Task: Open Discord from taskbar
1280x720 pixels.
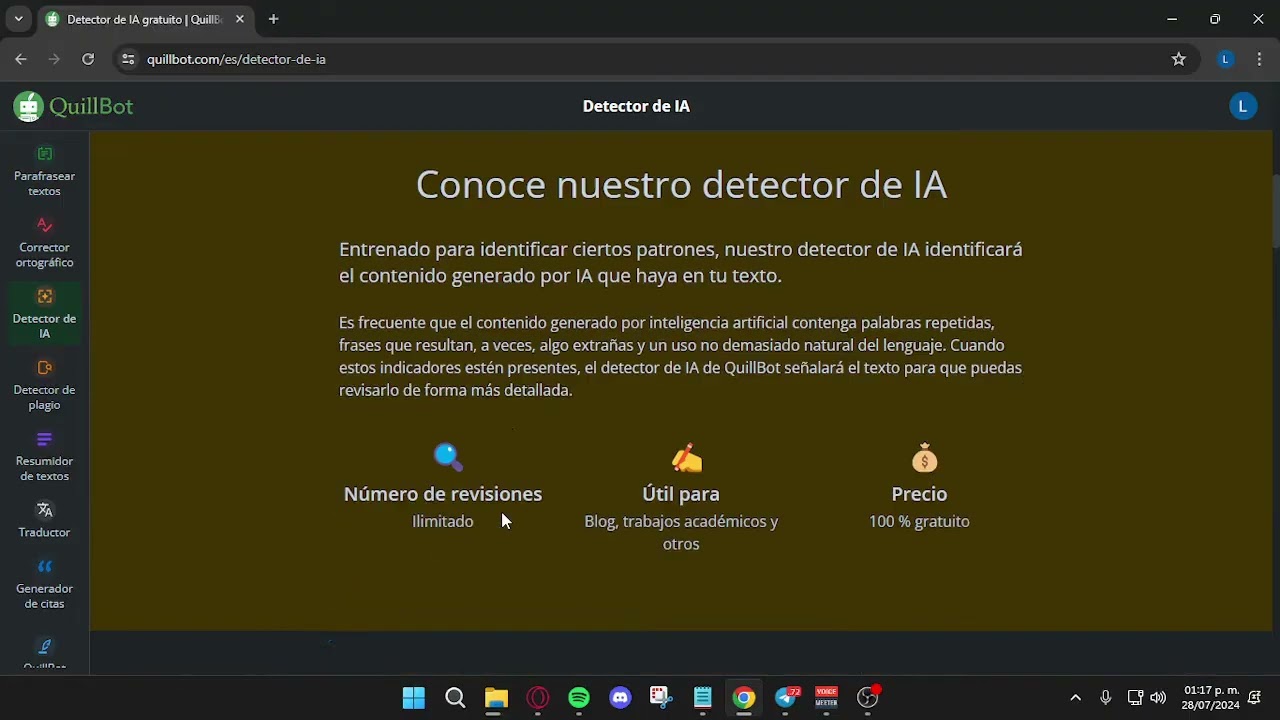Action: pos(620,698)
